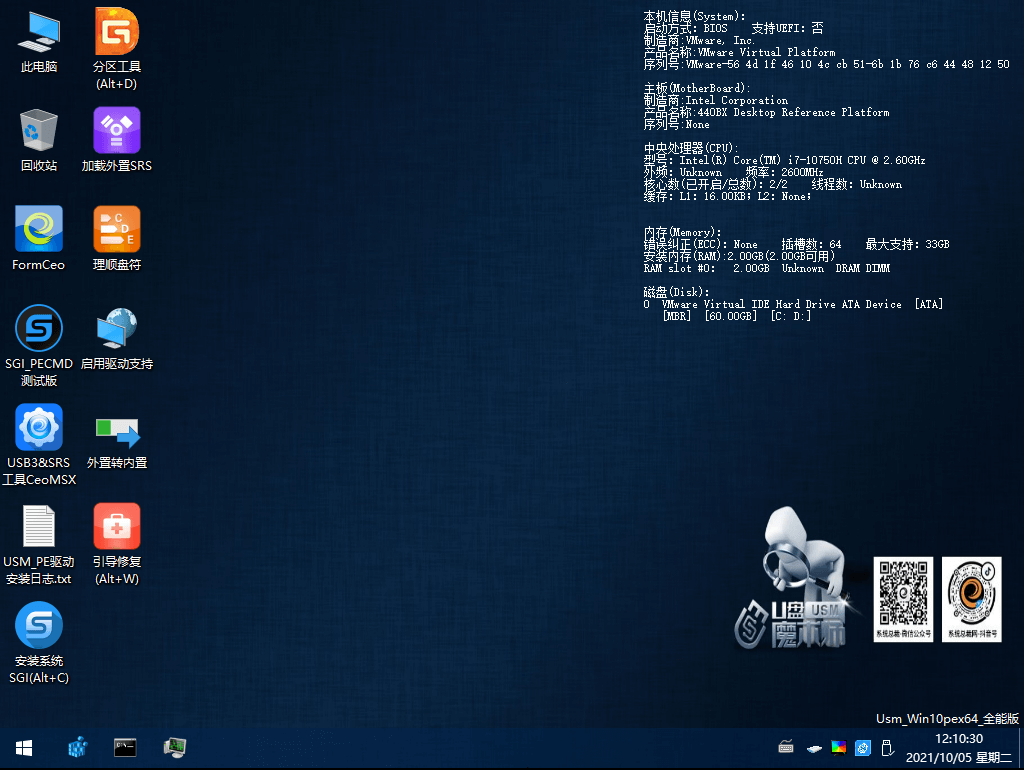Open 安装系统 SGI(Alt+C) installer
Image resolution: width=1024 pixels, height=770 pixels.
click(39, 643)
